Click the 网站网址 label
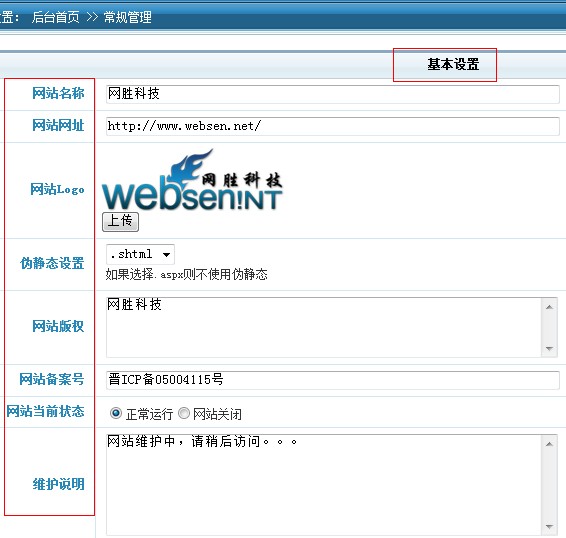 coord(58,125)
